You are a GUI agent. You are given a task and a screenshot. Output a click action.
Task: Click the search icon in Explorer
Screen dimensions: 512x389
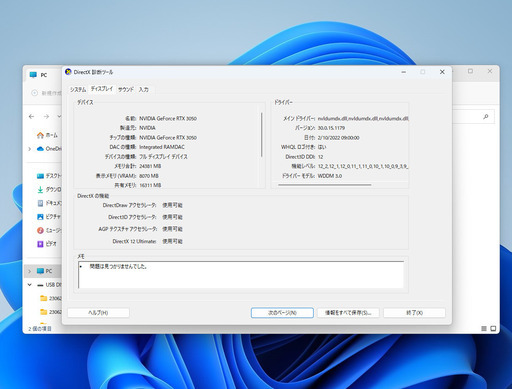coord(486,117)
